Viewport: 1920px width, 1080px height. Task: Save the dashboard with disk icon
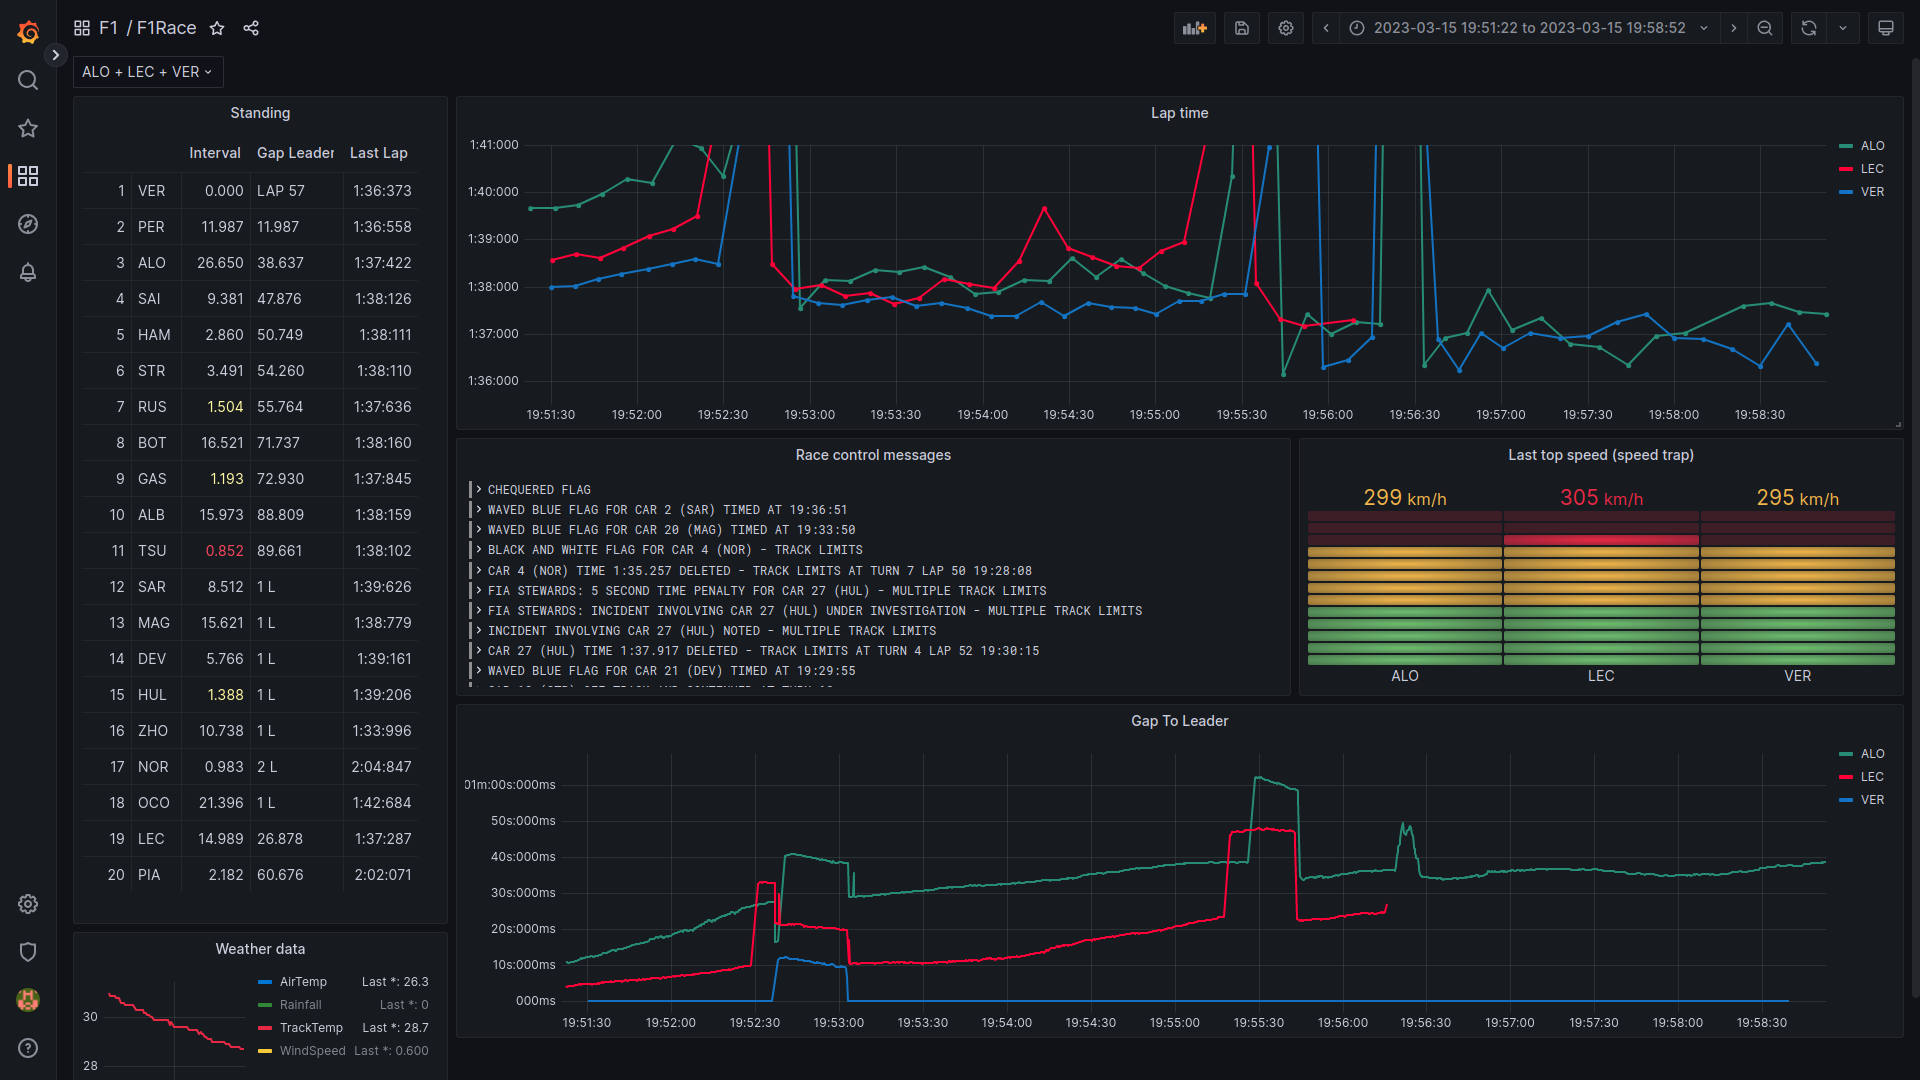[x=1241, y=28]
